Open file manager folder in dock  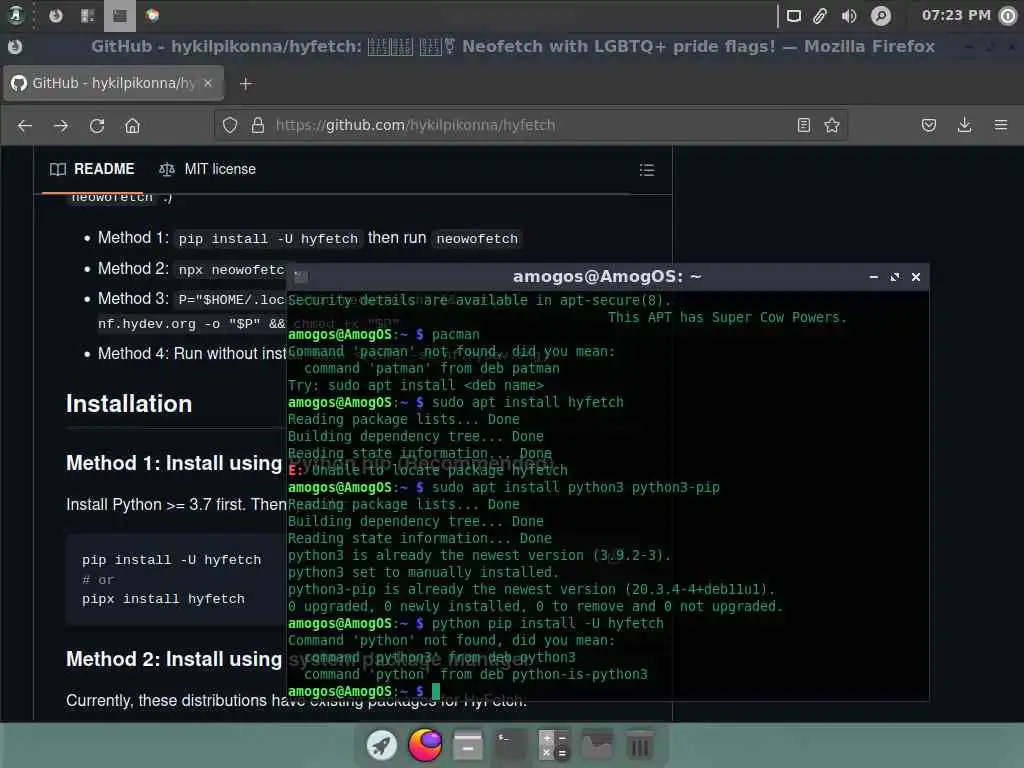coord(597,745)
